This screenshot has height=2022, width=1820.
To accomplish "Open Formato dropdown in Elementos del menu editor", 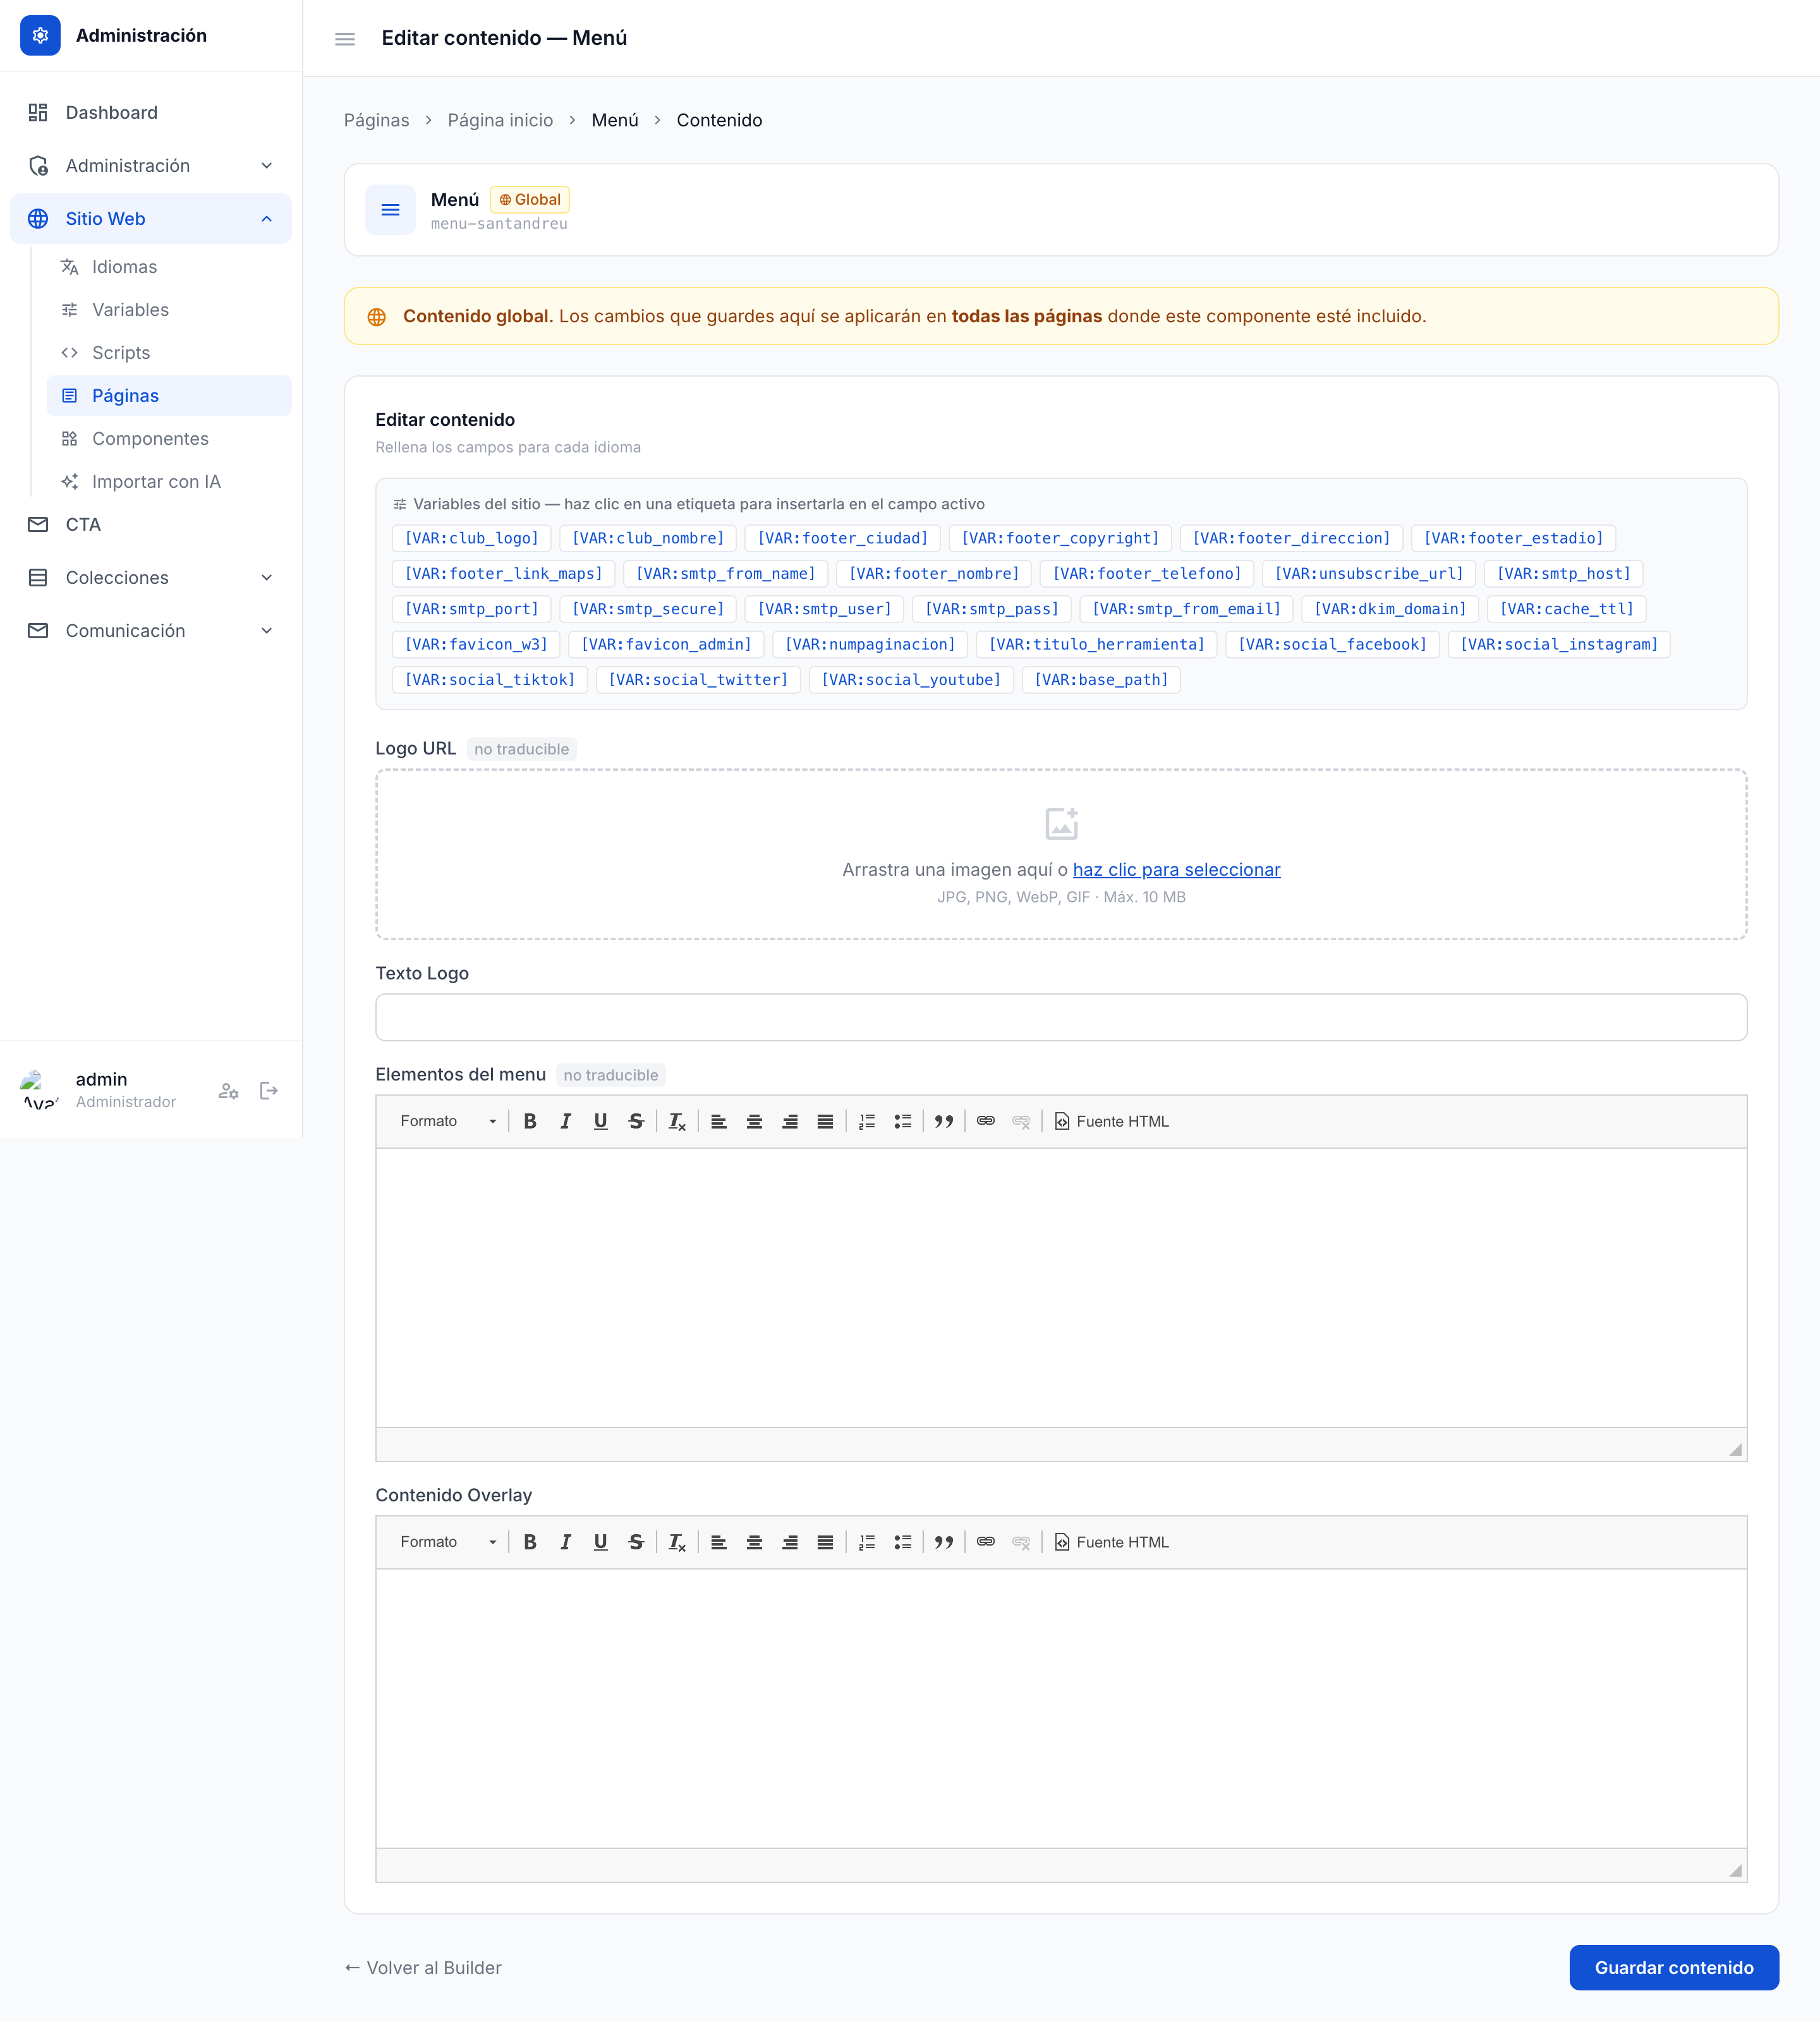I will 447,1121.
